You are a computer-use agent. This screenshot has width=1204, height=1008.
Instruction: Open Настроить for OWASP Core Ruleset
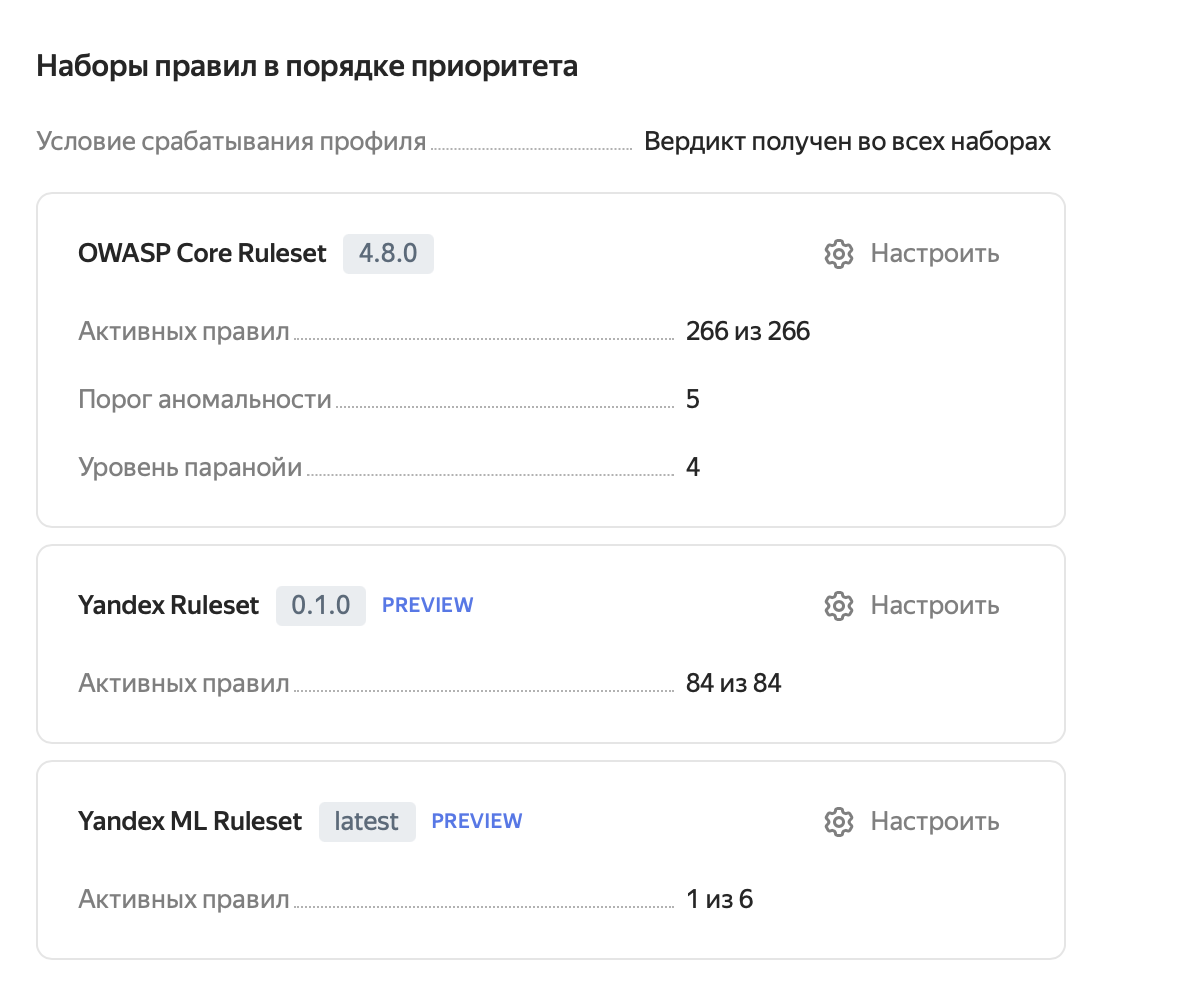[x=935, y=254]
